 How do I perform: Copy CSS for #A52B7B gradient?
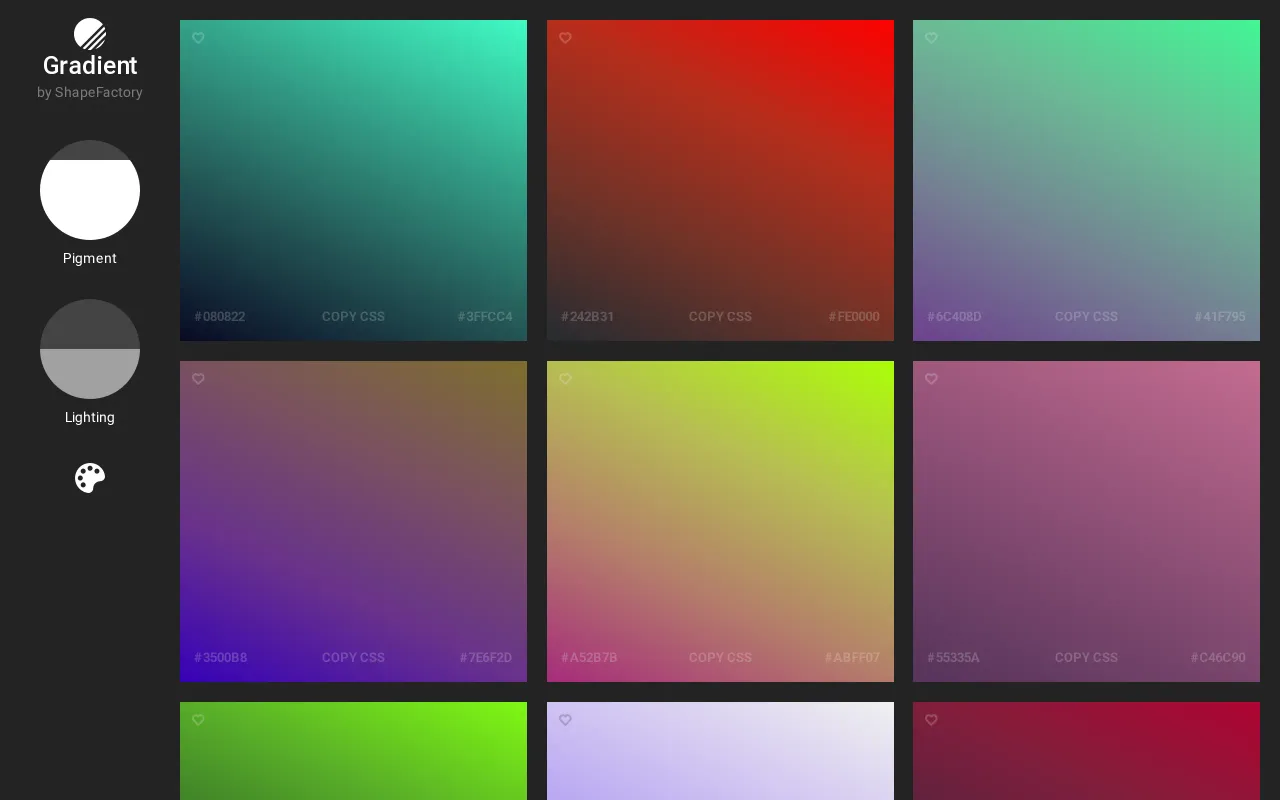720,658
